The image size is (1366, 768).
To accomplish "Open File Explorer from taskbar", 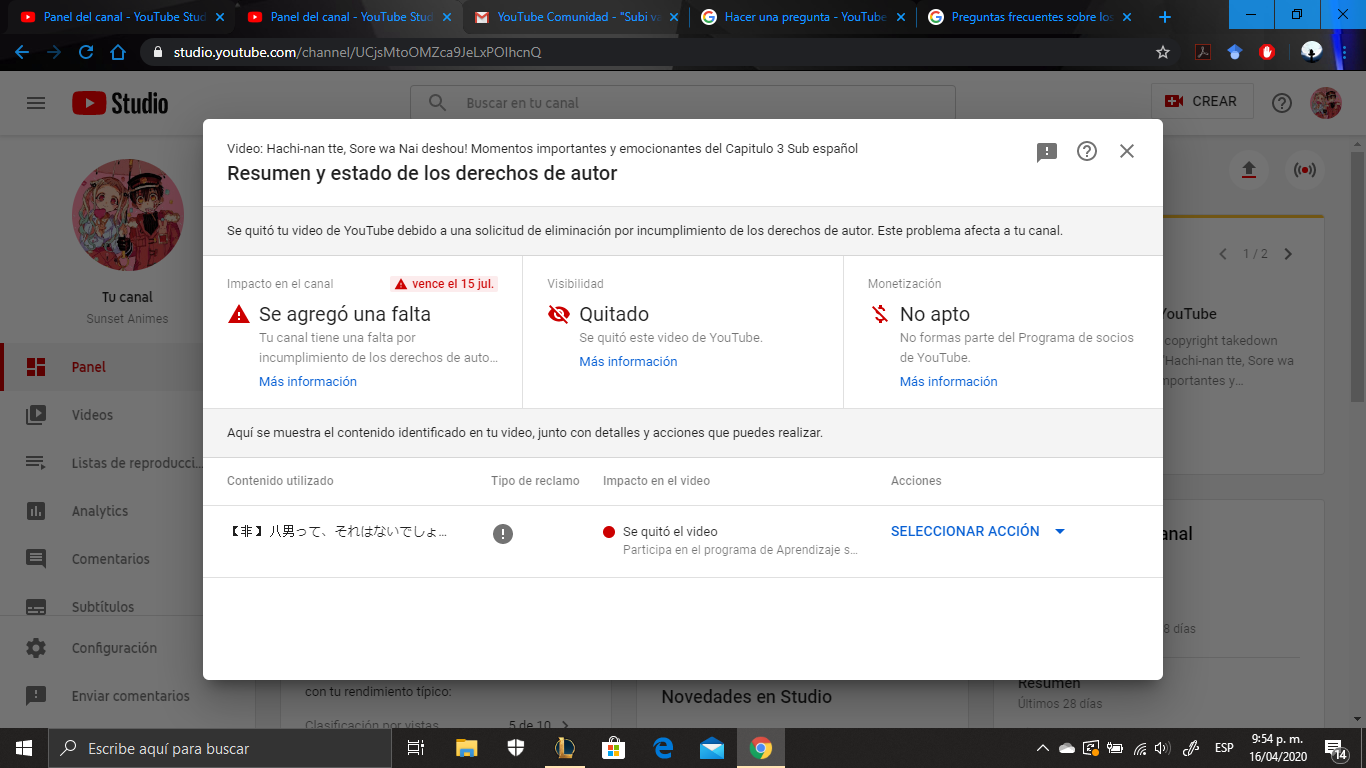I will click(467, 748).
